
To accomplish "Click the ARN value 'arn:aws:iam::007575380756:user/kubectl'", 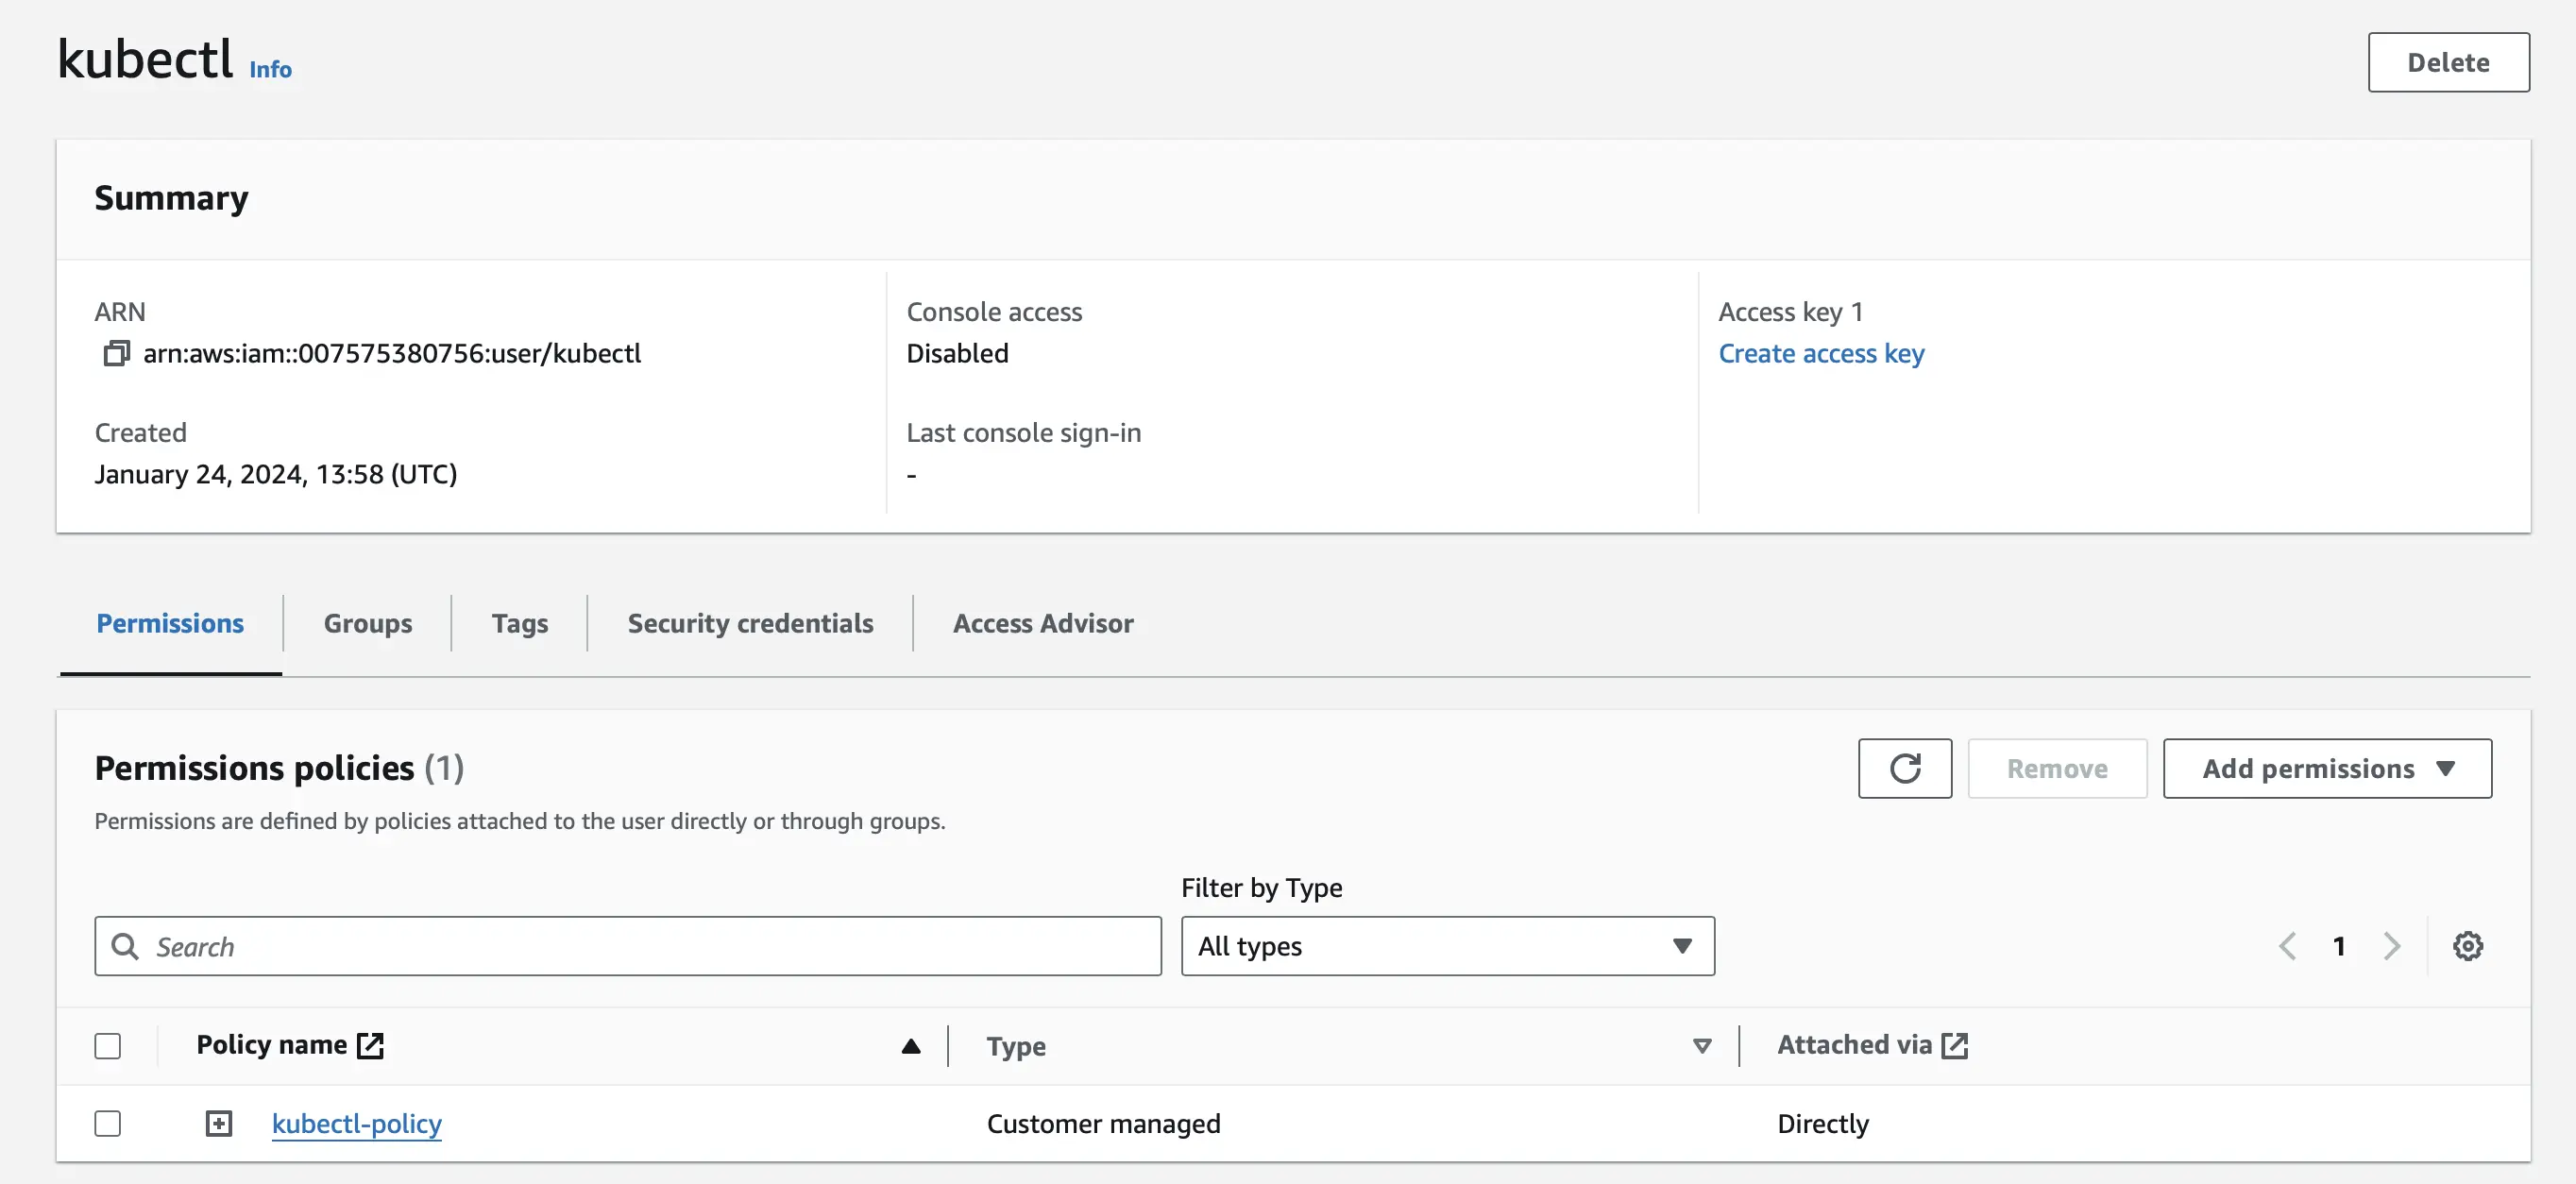I will pyautogui.click(x=392, y=353).
